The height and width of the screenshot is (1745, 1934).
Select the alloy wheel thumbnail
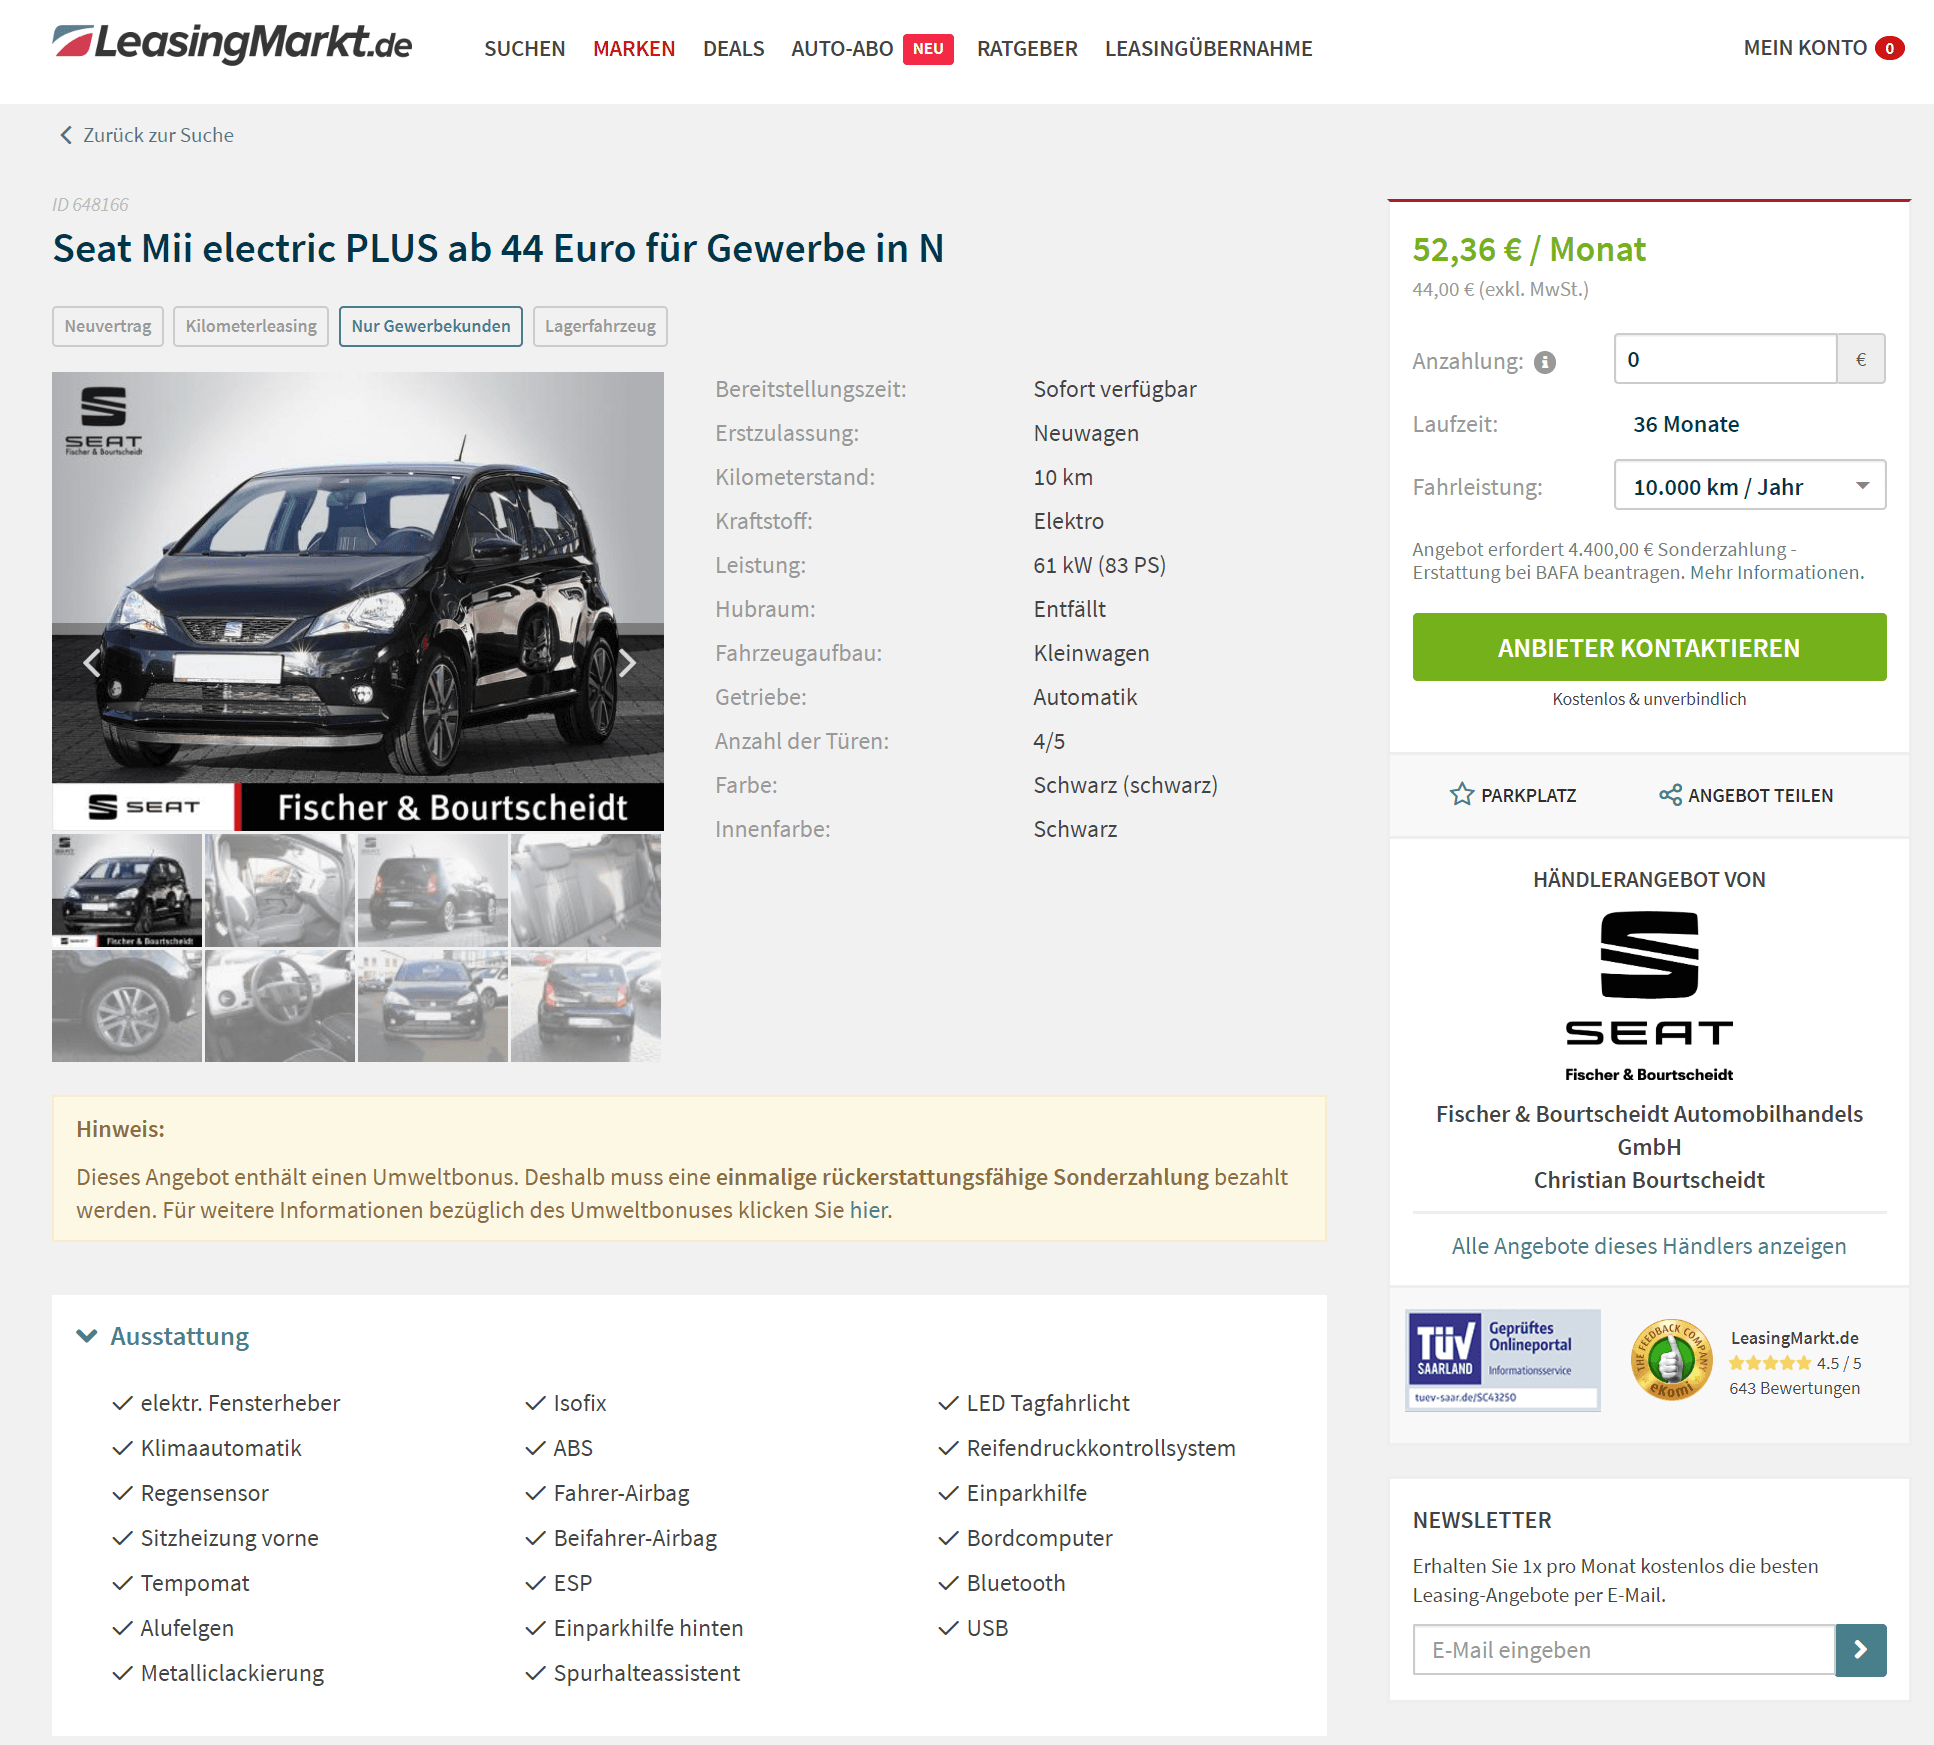tap(127, 1006)
